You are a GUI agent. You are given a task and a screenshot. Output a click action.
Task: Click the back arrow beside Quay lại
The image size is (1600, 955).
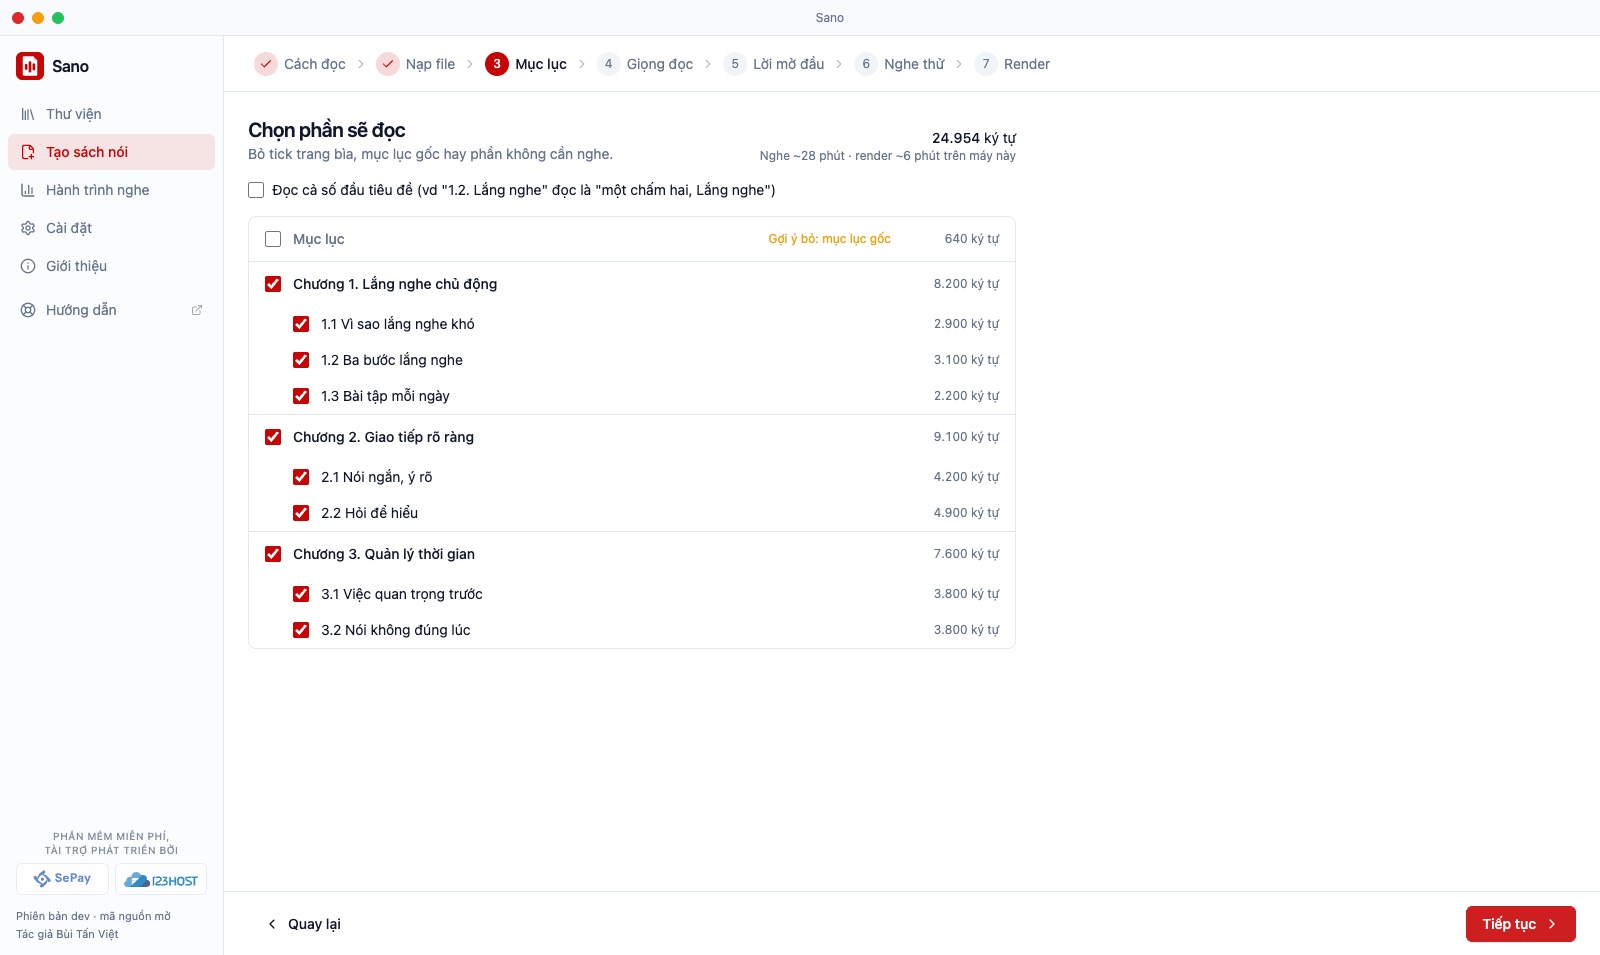tap(272, 924)
